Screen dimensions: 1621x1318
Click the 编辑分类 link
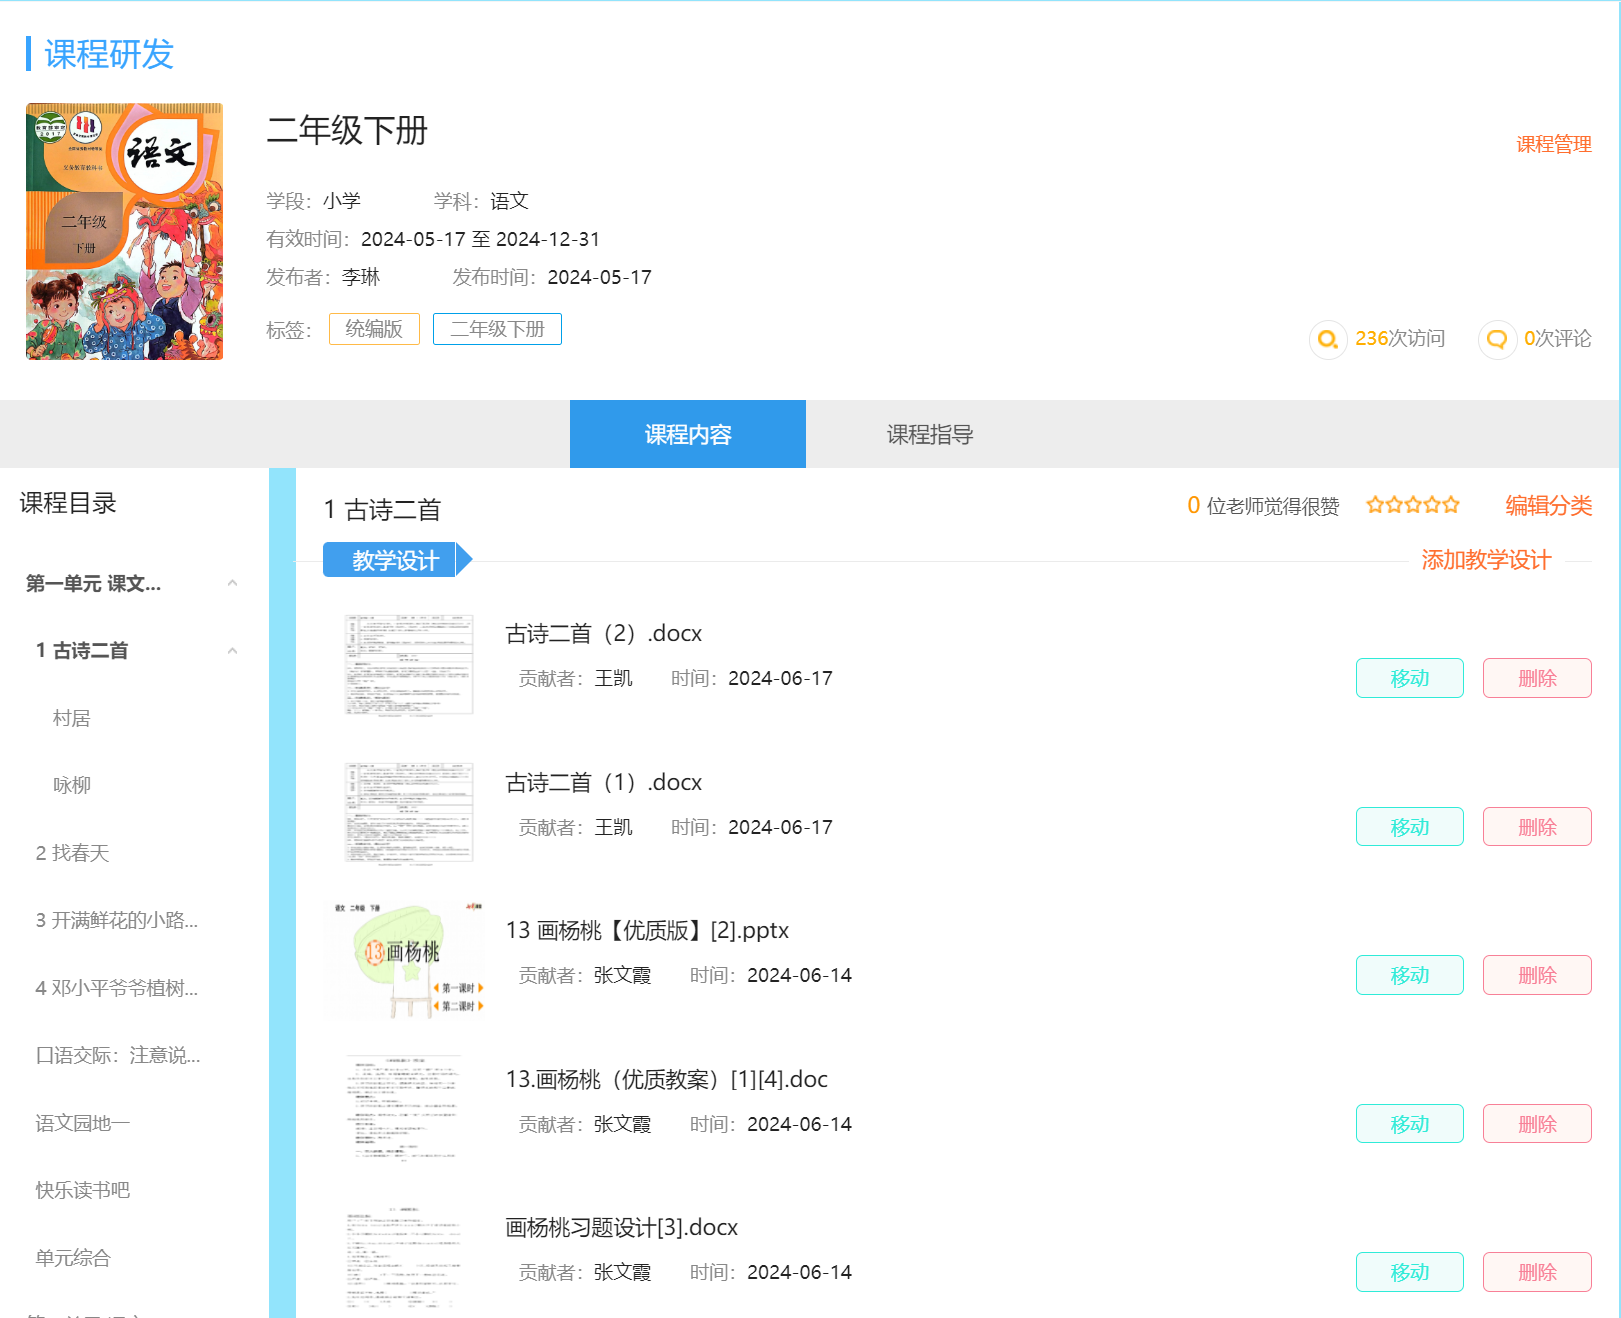(x=1549, y=505)
